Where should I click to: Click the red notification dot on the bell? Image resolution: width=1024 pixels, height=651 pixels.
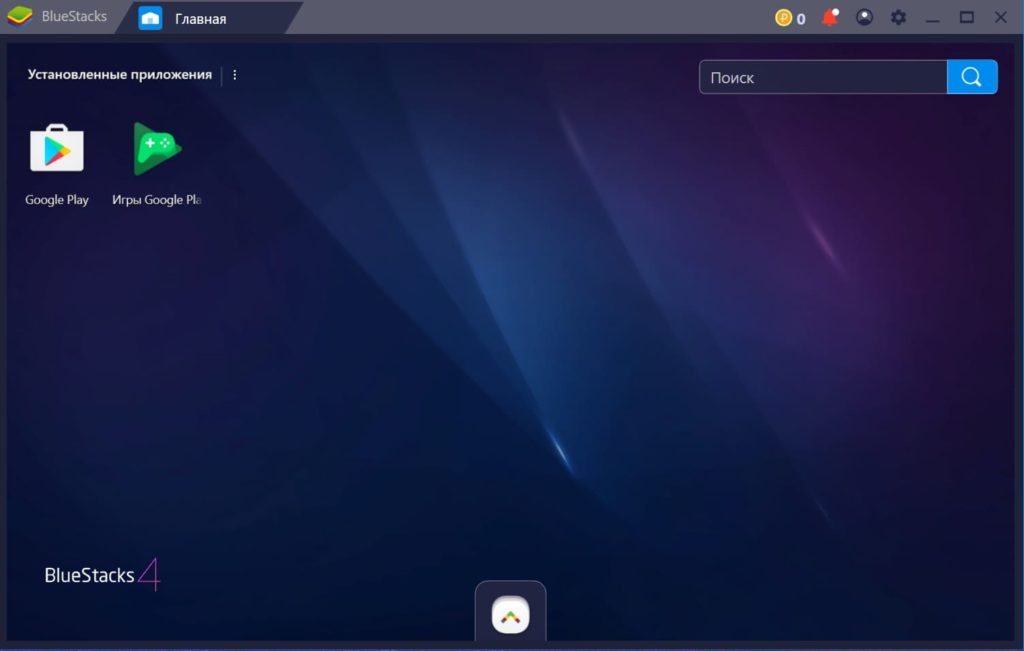[x=836, y=10]
